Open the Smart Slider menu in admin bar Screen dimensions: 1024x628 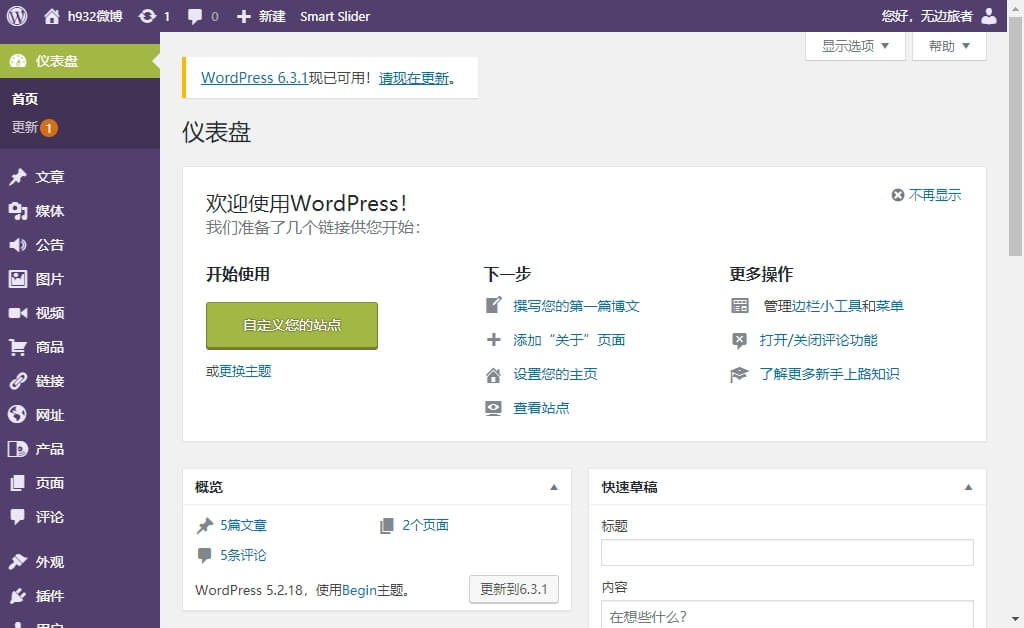pyautogui.click(x=335, y=16)
